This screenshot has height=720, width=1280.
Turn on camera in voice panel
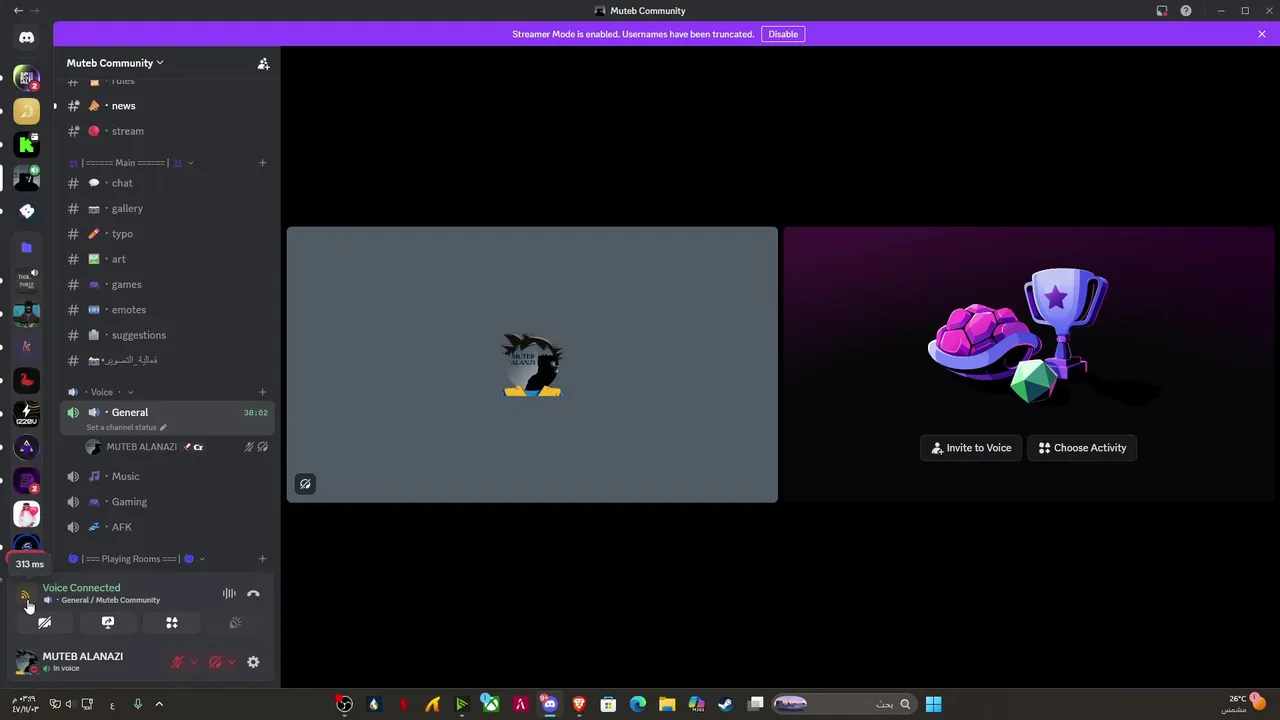point(44,622)
